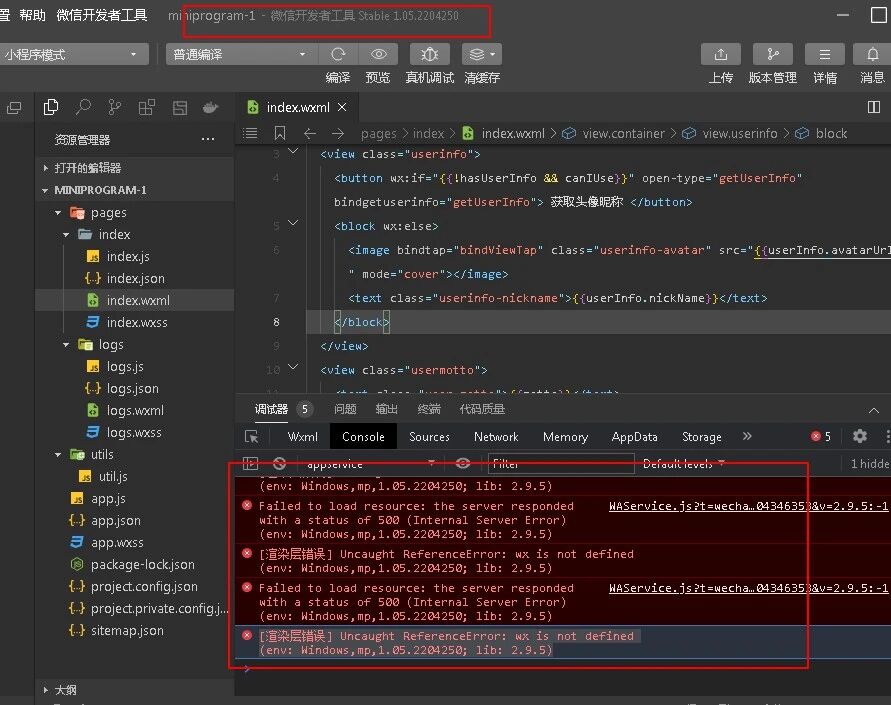The height and width of the screenshot is (705, 891).
Task: Open app.json file
Action: (x=115, y=520)
